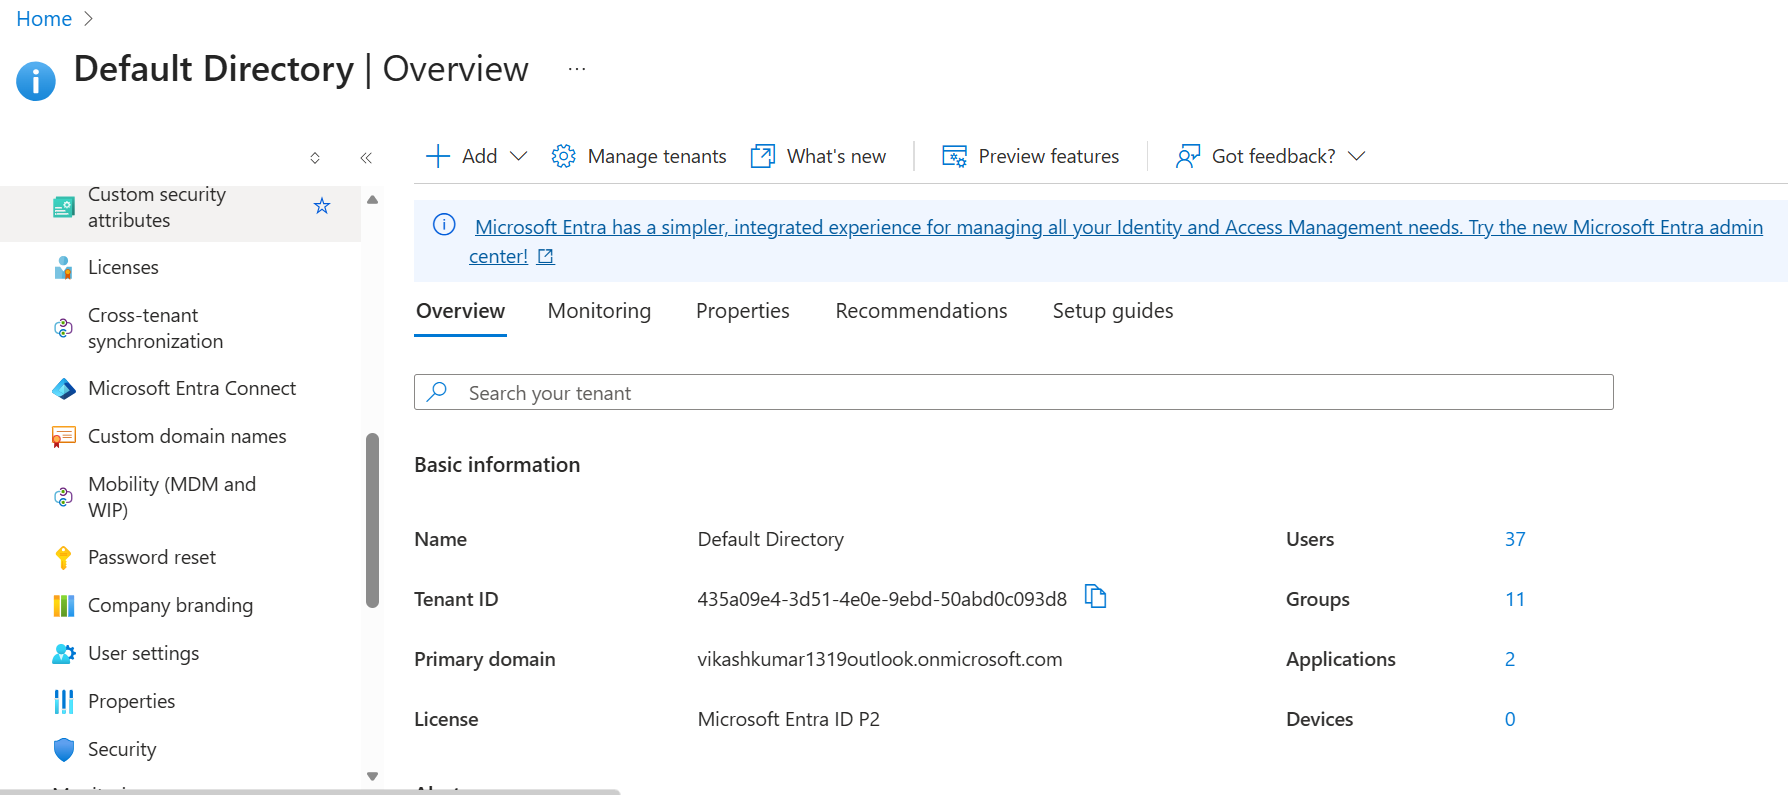Image resolution: width=1788 pixels, height=795 pixels.
Task: Click the What's new external-link icon
Action: point(763,156)
